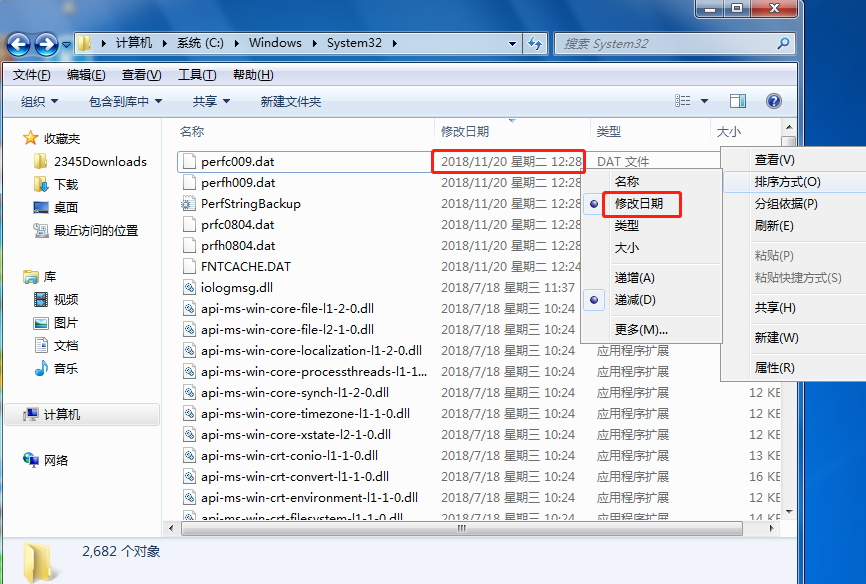Open the 工具(T) menu
Image resolution: width=866 pixels, height=584 pixels.
197,75
